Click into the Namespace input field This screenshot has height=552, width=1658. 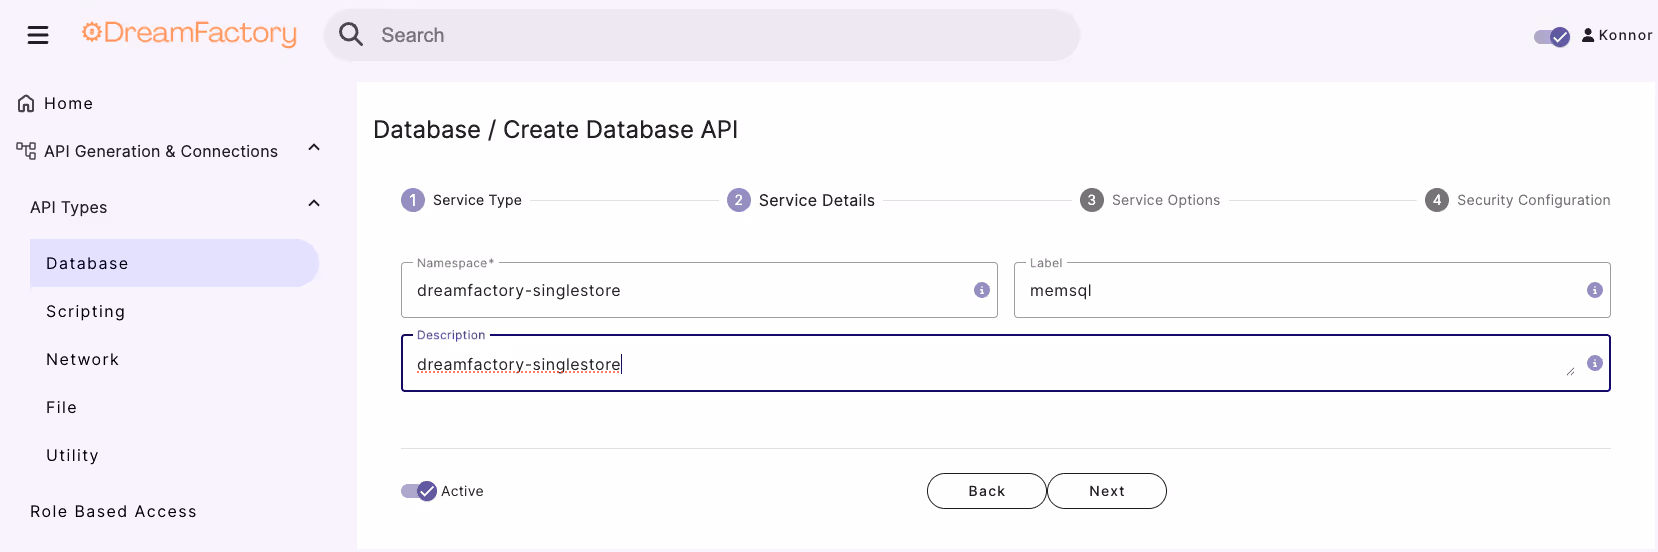pos(690,291)
